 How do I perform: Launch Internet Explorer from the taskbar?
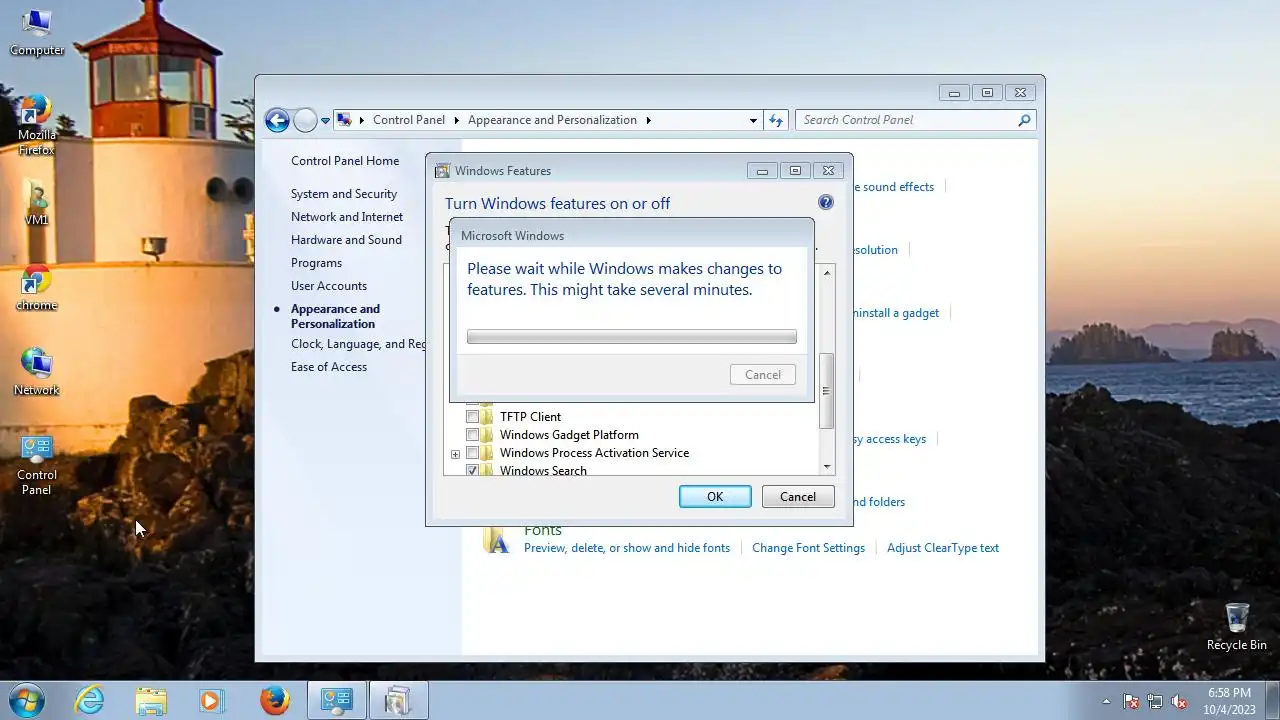tap(90, 700)
